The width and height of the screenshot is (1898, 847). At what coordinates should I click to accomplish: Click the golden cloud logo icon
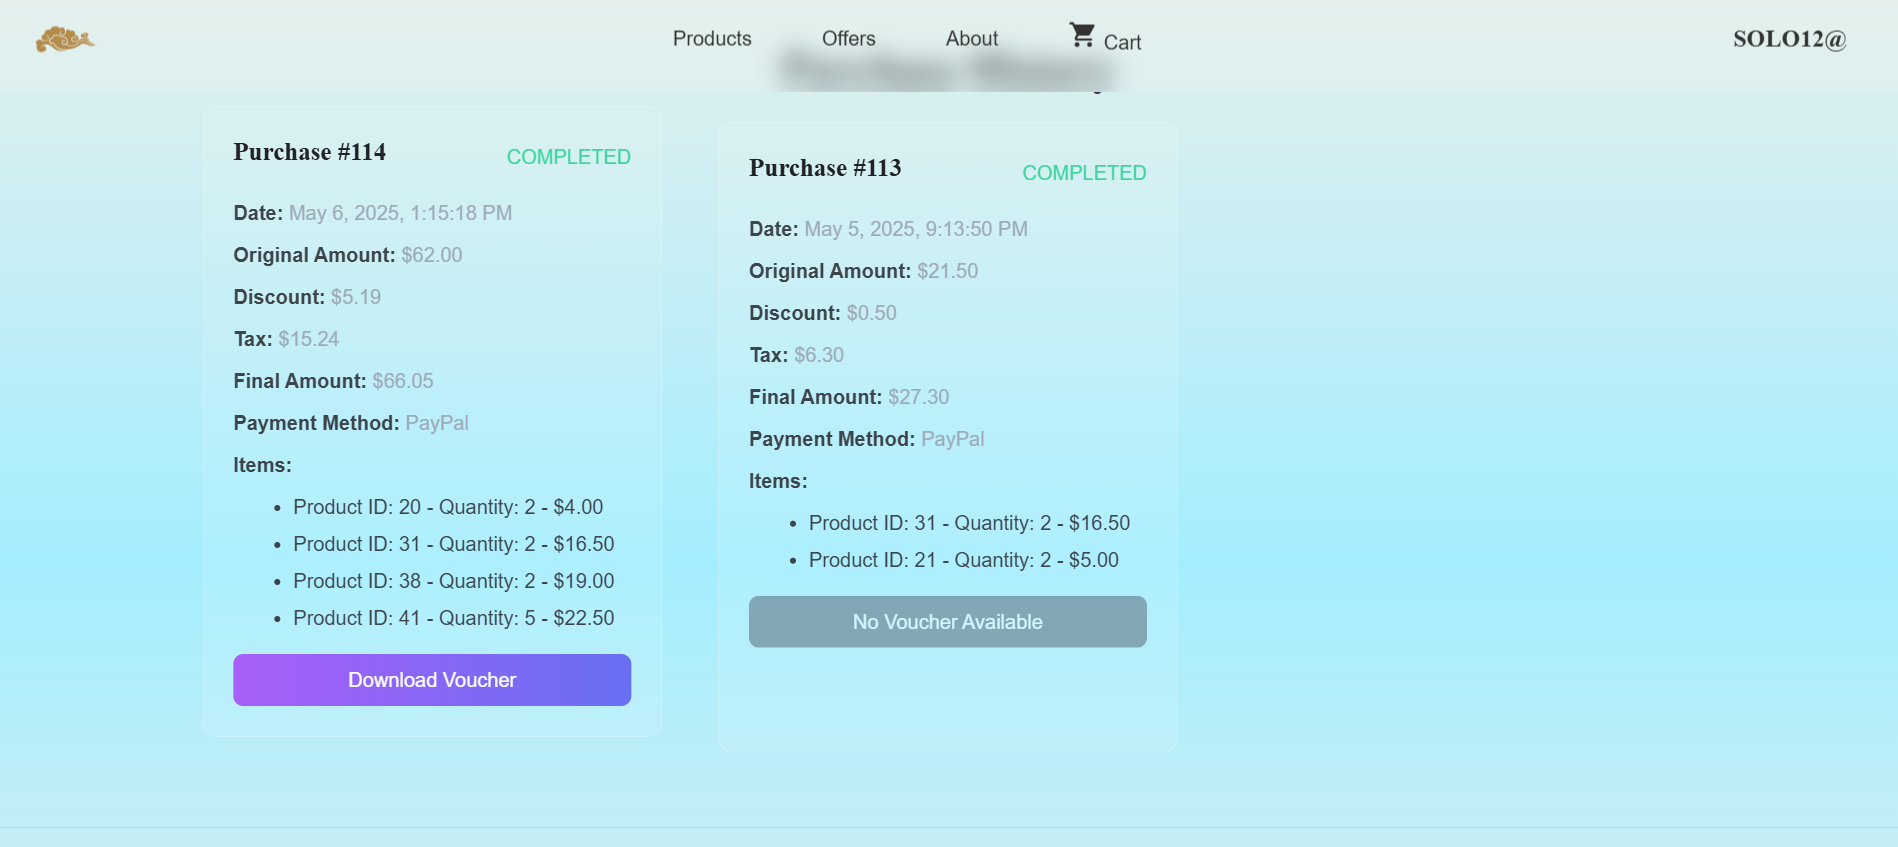65,40
